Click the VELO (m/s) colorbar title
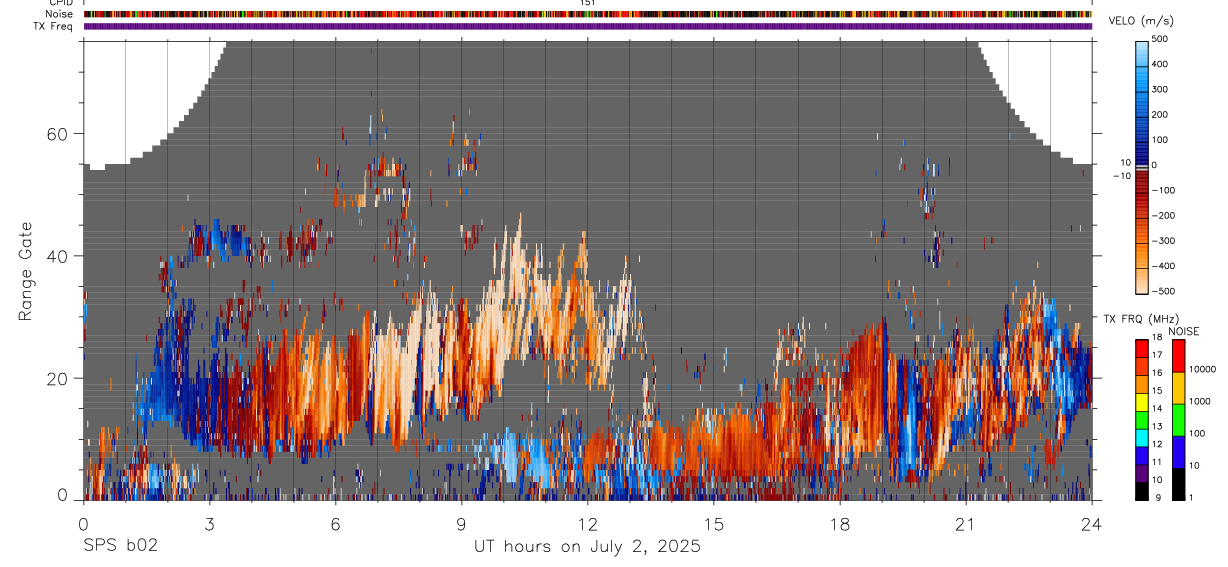The height and width of the screenshot is (567, 1228). click(x=1143, y=21)
